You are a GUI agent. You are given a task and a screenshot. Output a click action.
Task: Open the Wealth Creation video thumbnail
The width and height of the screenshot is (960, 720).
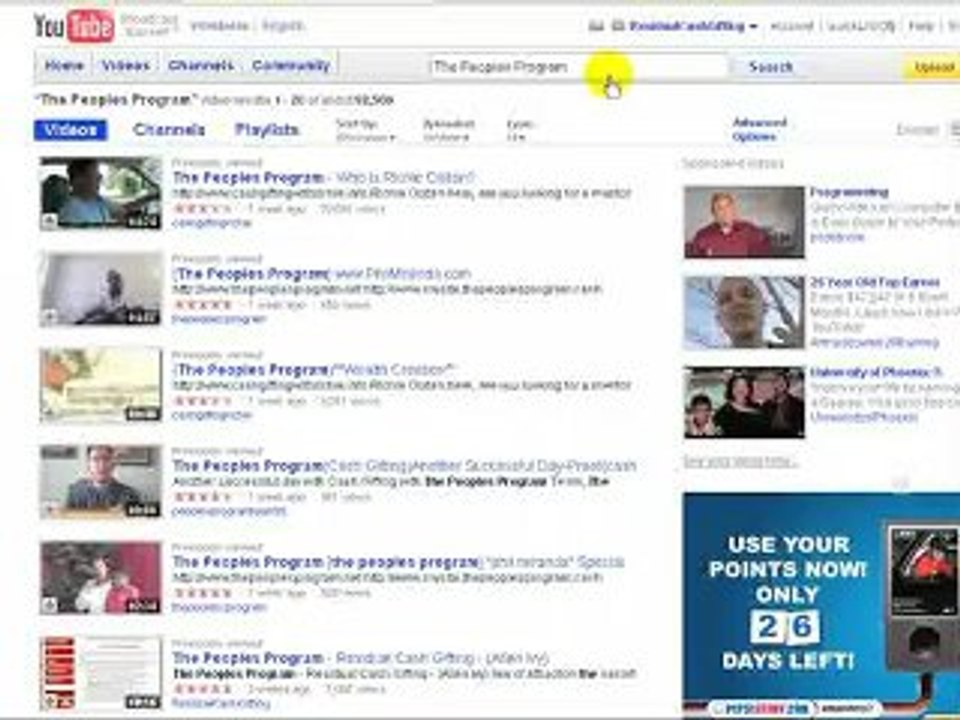101,386
